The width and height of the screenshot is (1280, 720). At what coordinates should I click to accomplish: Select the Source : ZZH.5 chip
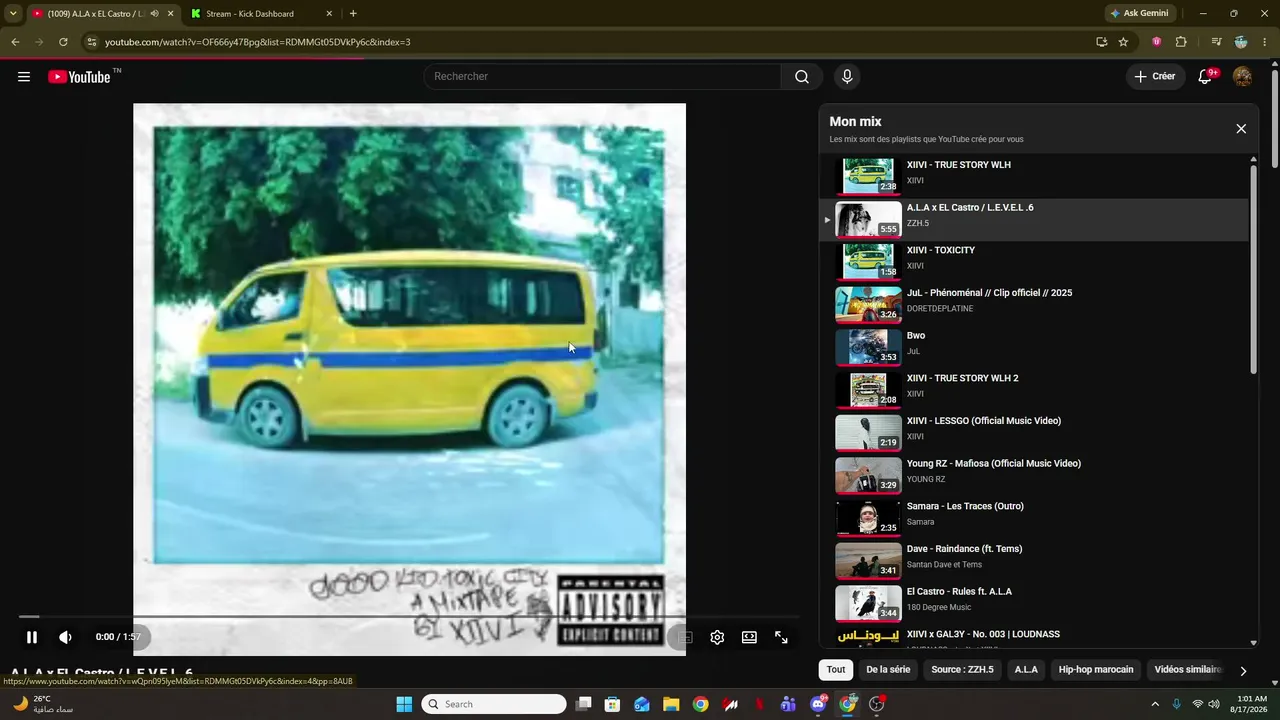[x=962, y=670]
